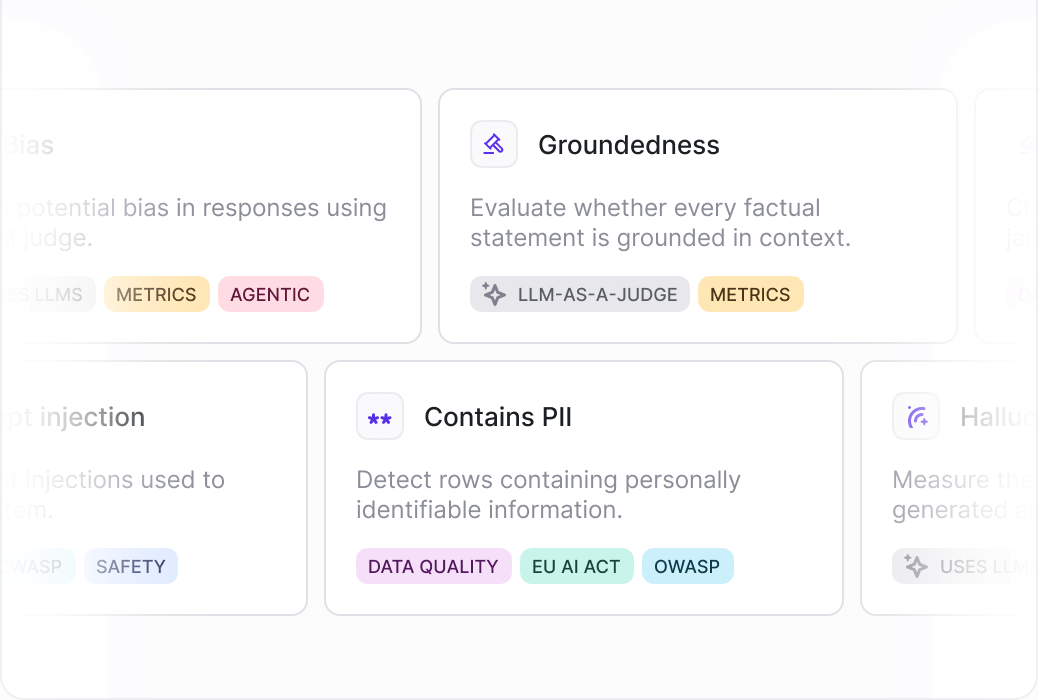Select the SAFETY tag
The height and width of the screenshot is (700, 1038).
coord(131,566)
